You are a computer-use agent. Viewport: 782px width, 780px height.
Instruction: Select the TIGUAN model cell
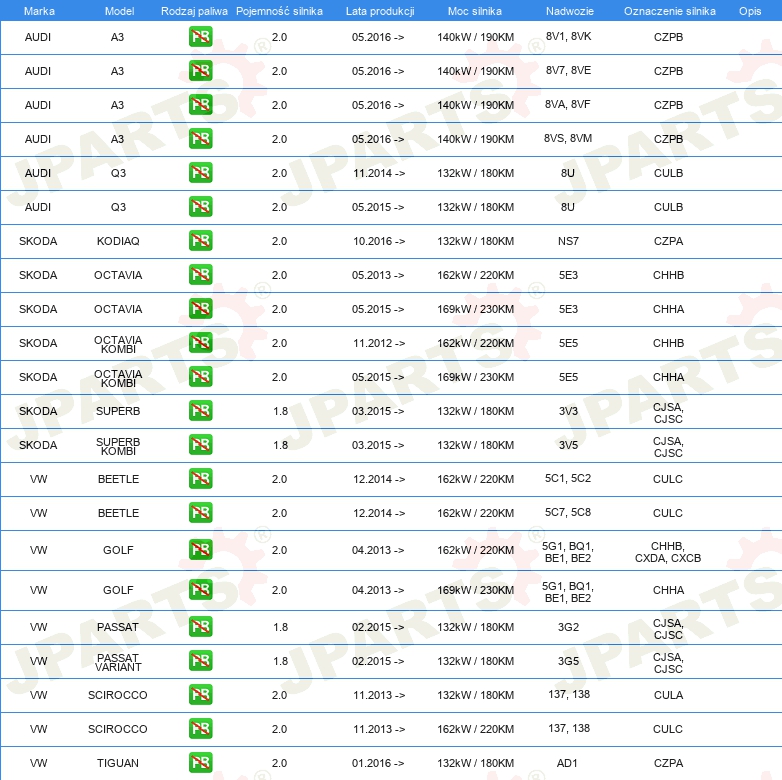click(x=118, y=763)
